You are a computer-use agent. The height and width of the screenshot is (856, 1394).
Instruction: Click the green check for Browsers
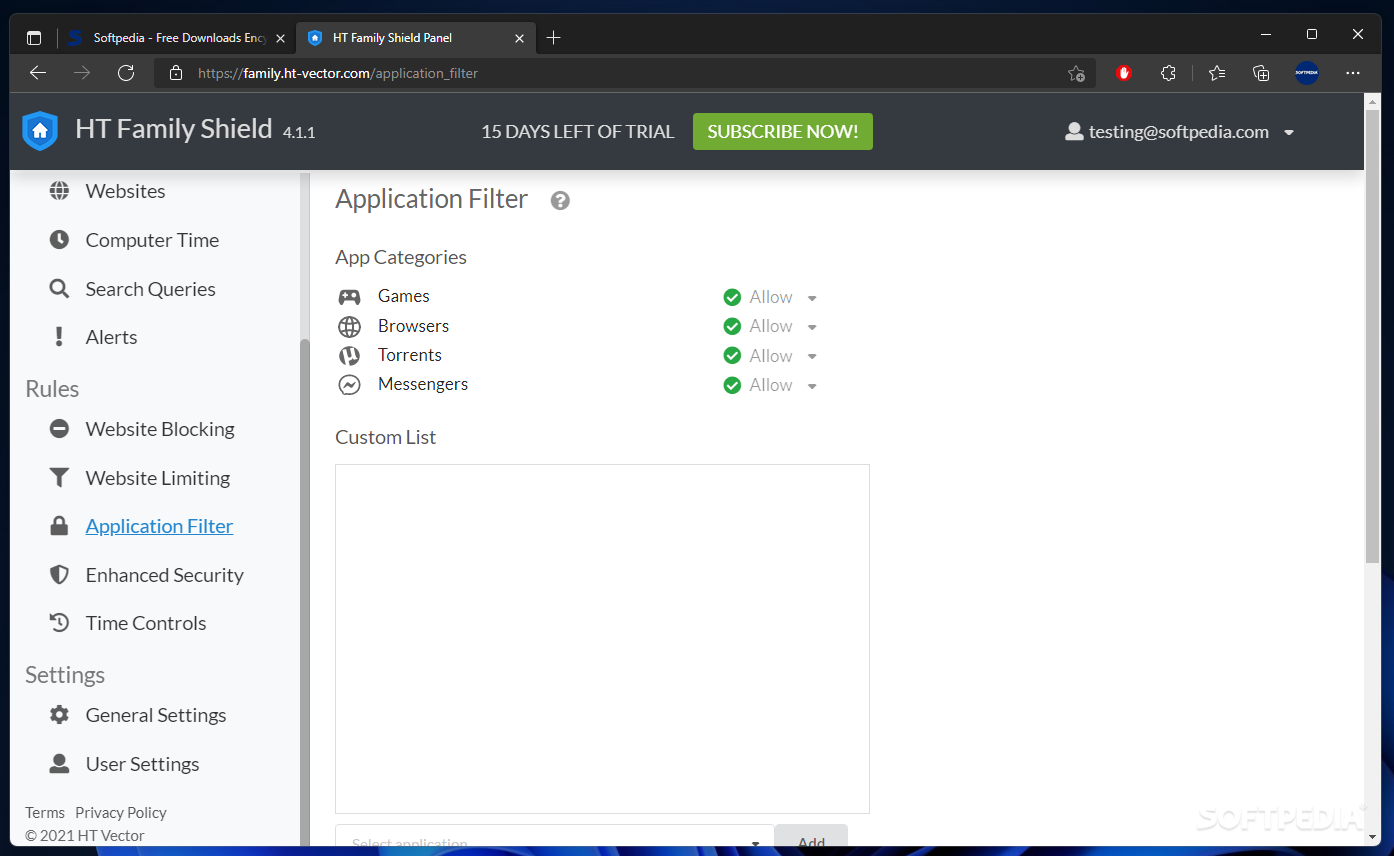tap(732, 326)
